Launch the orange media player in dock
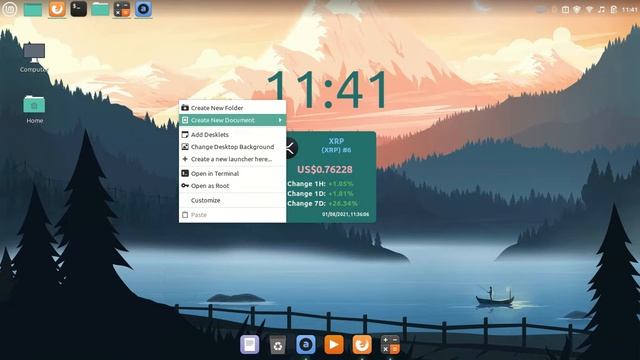This screenshot has height=360, width=640. pyautogui.click(x=334, y=345)
